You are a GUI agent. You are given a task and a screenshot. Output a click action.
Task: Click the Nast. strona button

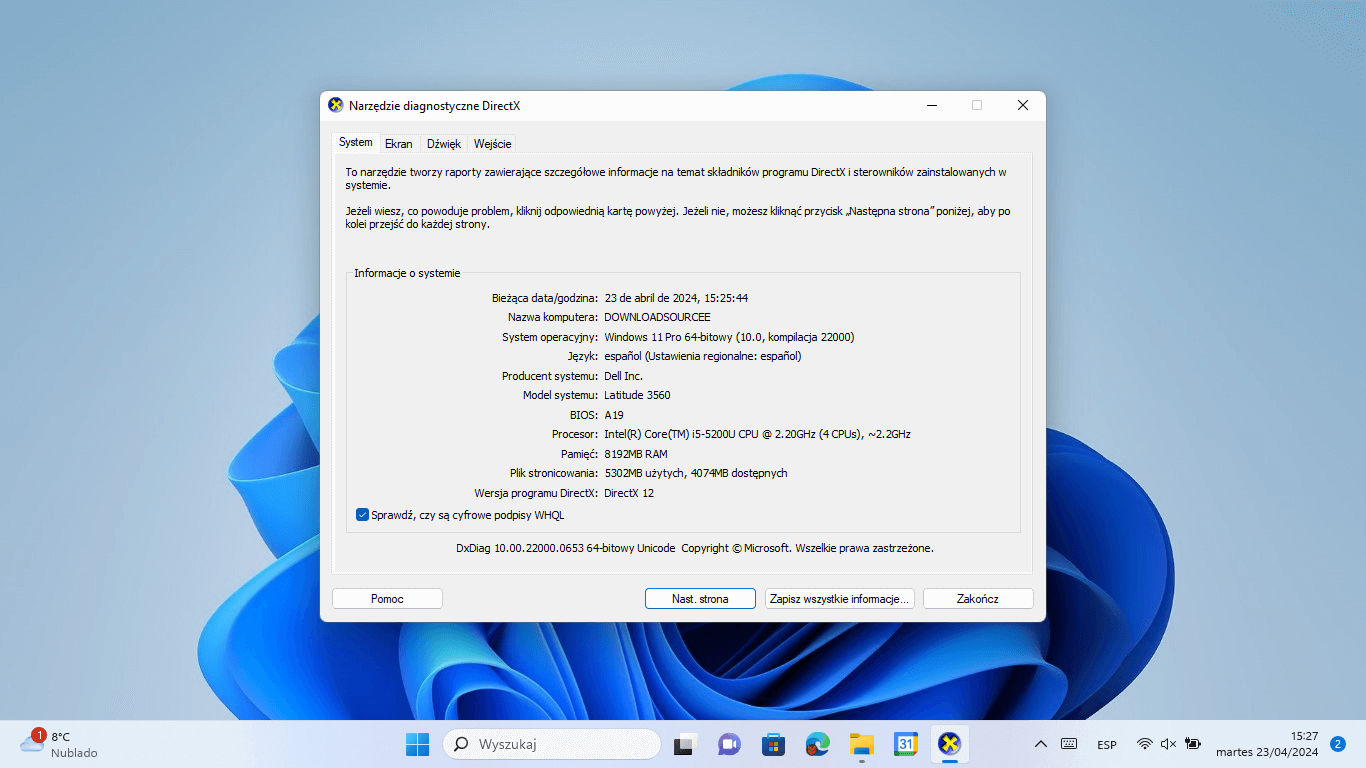700,599
